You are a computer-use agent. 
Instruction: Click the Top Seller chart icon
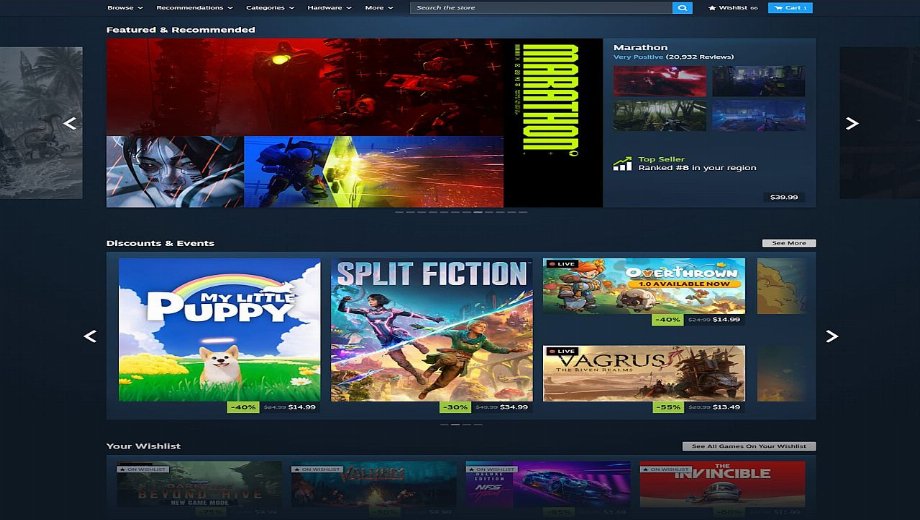tap(622, 163)
